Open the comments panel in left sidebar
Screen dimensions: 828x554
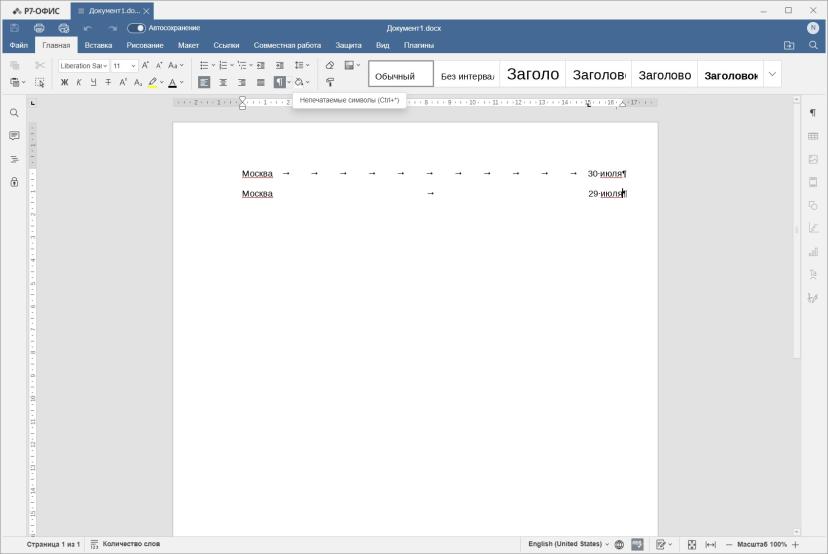14,136
